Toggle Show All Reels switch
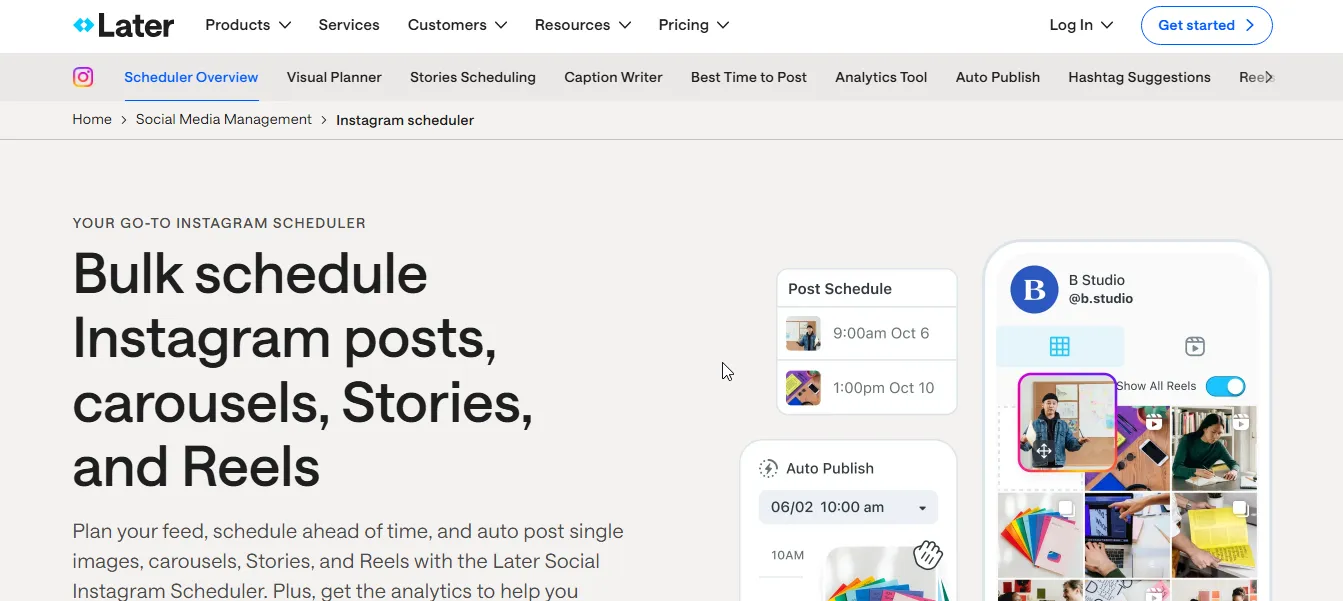 1225,386
